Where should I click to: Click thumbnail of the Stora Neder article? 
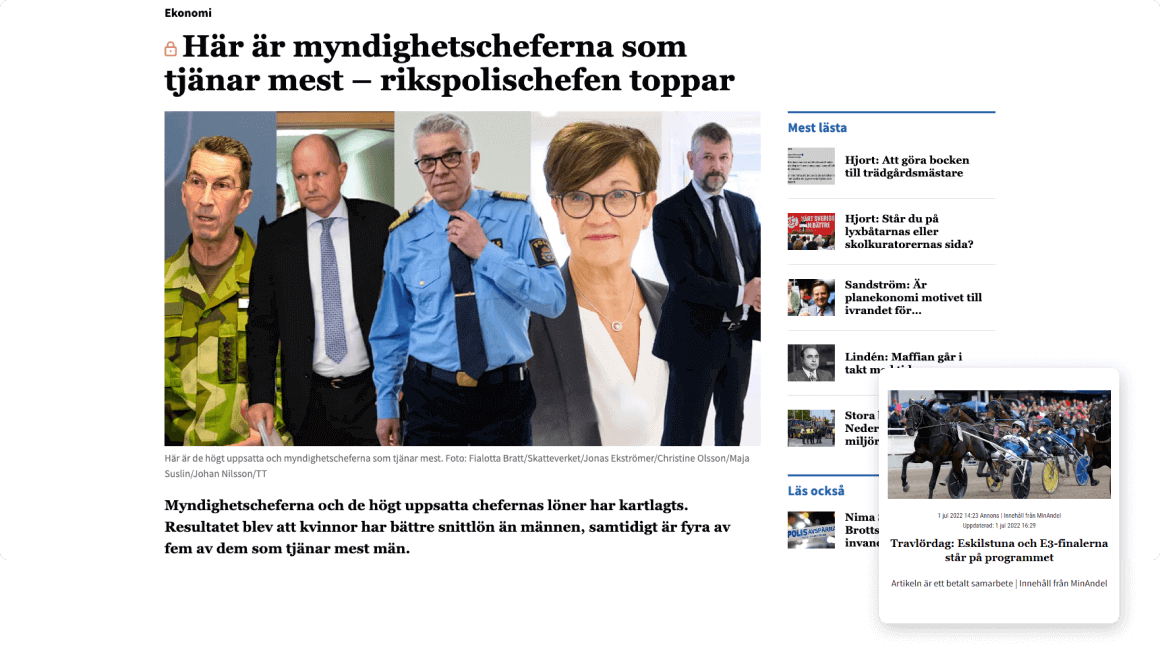[811, 428]
